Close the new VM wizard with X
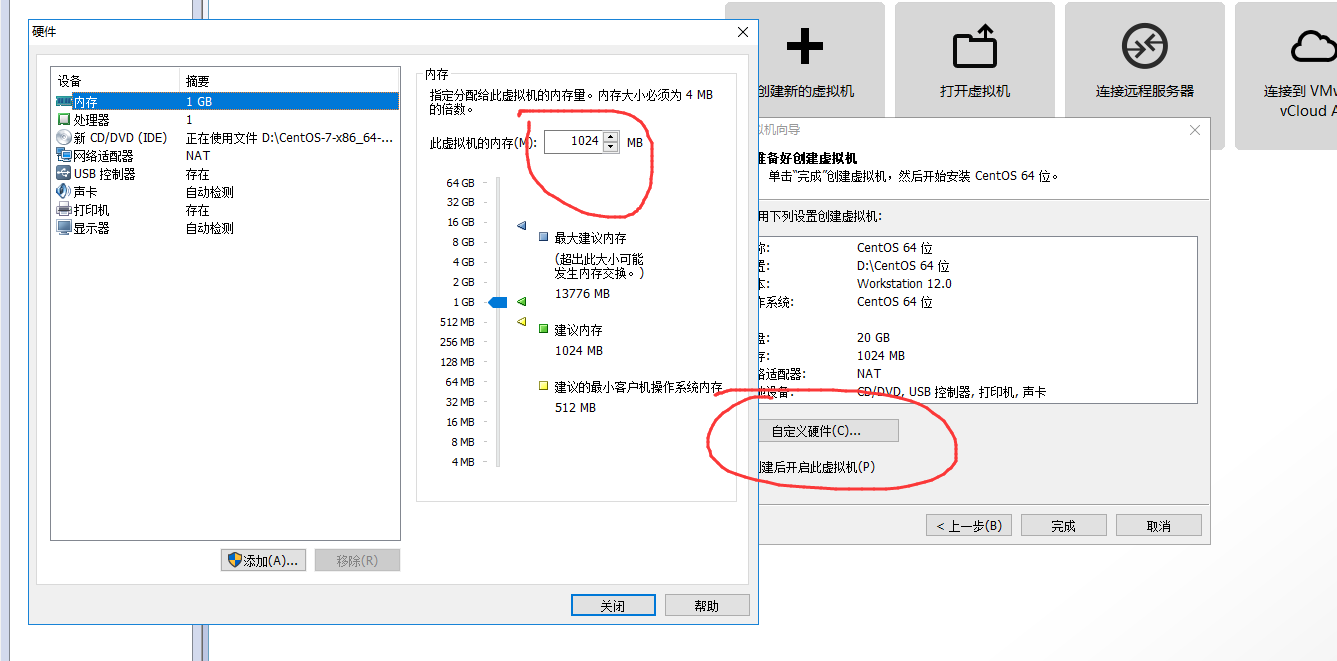Viewport: 1337px width, 661px height. 1195,130
